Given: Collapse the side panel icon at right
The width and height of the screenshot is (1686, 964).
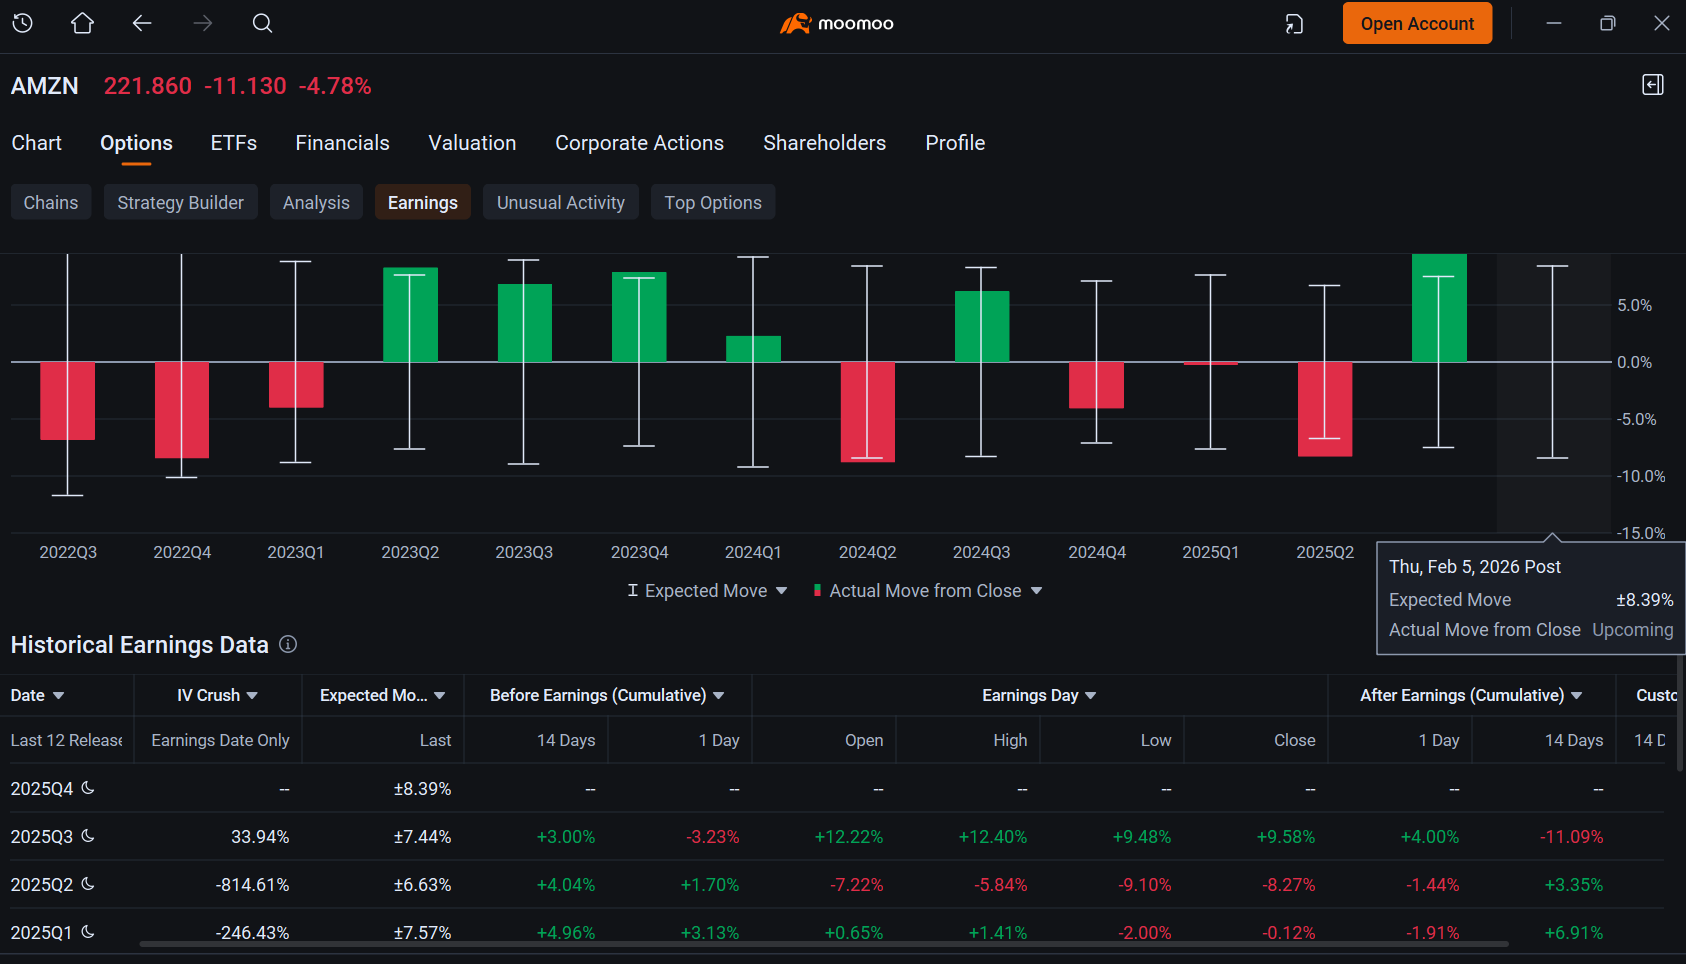Looking at the screenshot, I should coord(1653,85).
